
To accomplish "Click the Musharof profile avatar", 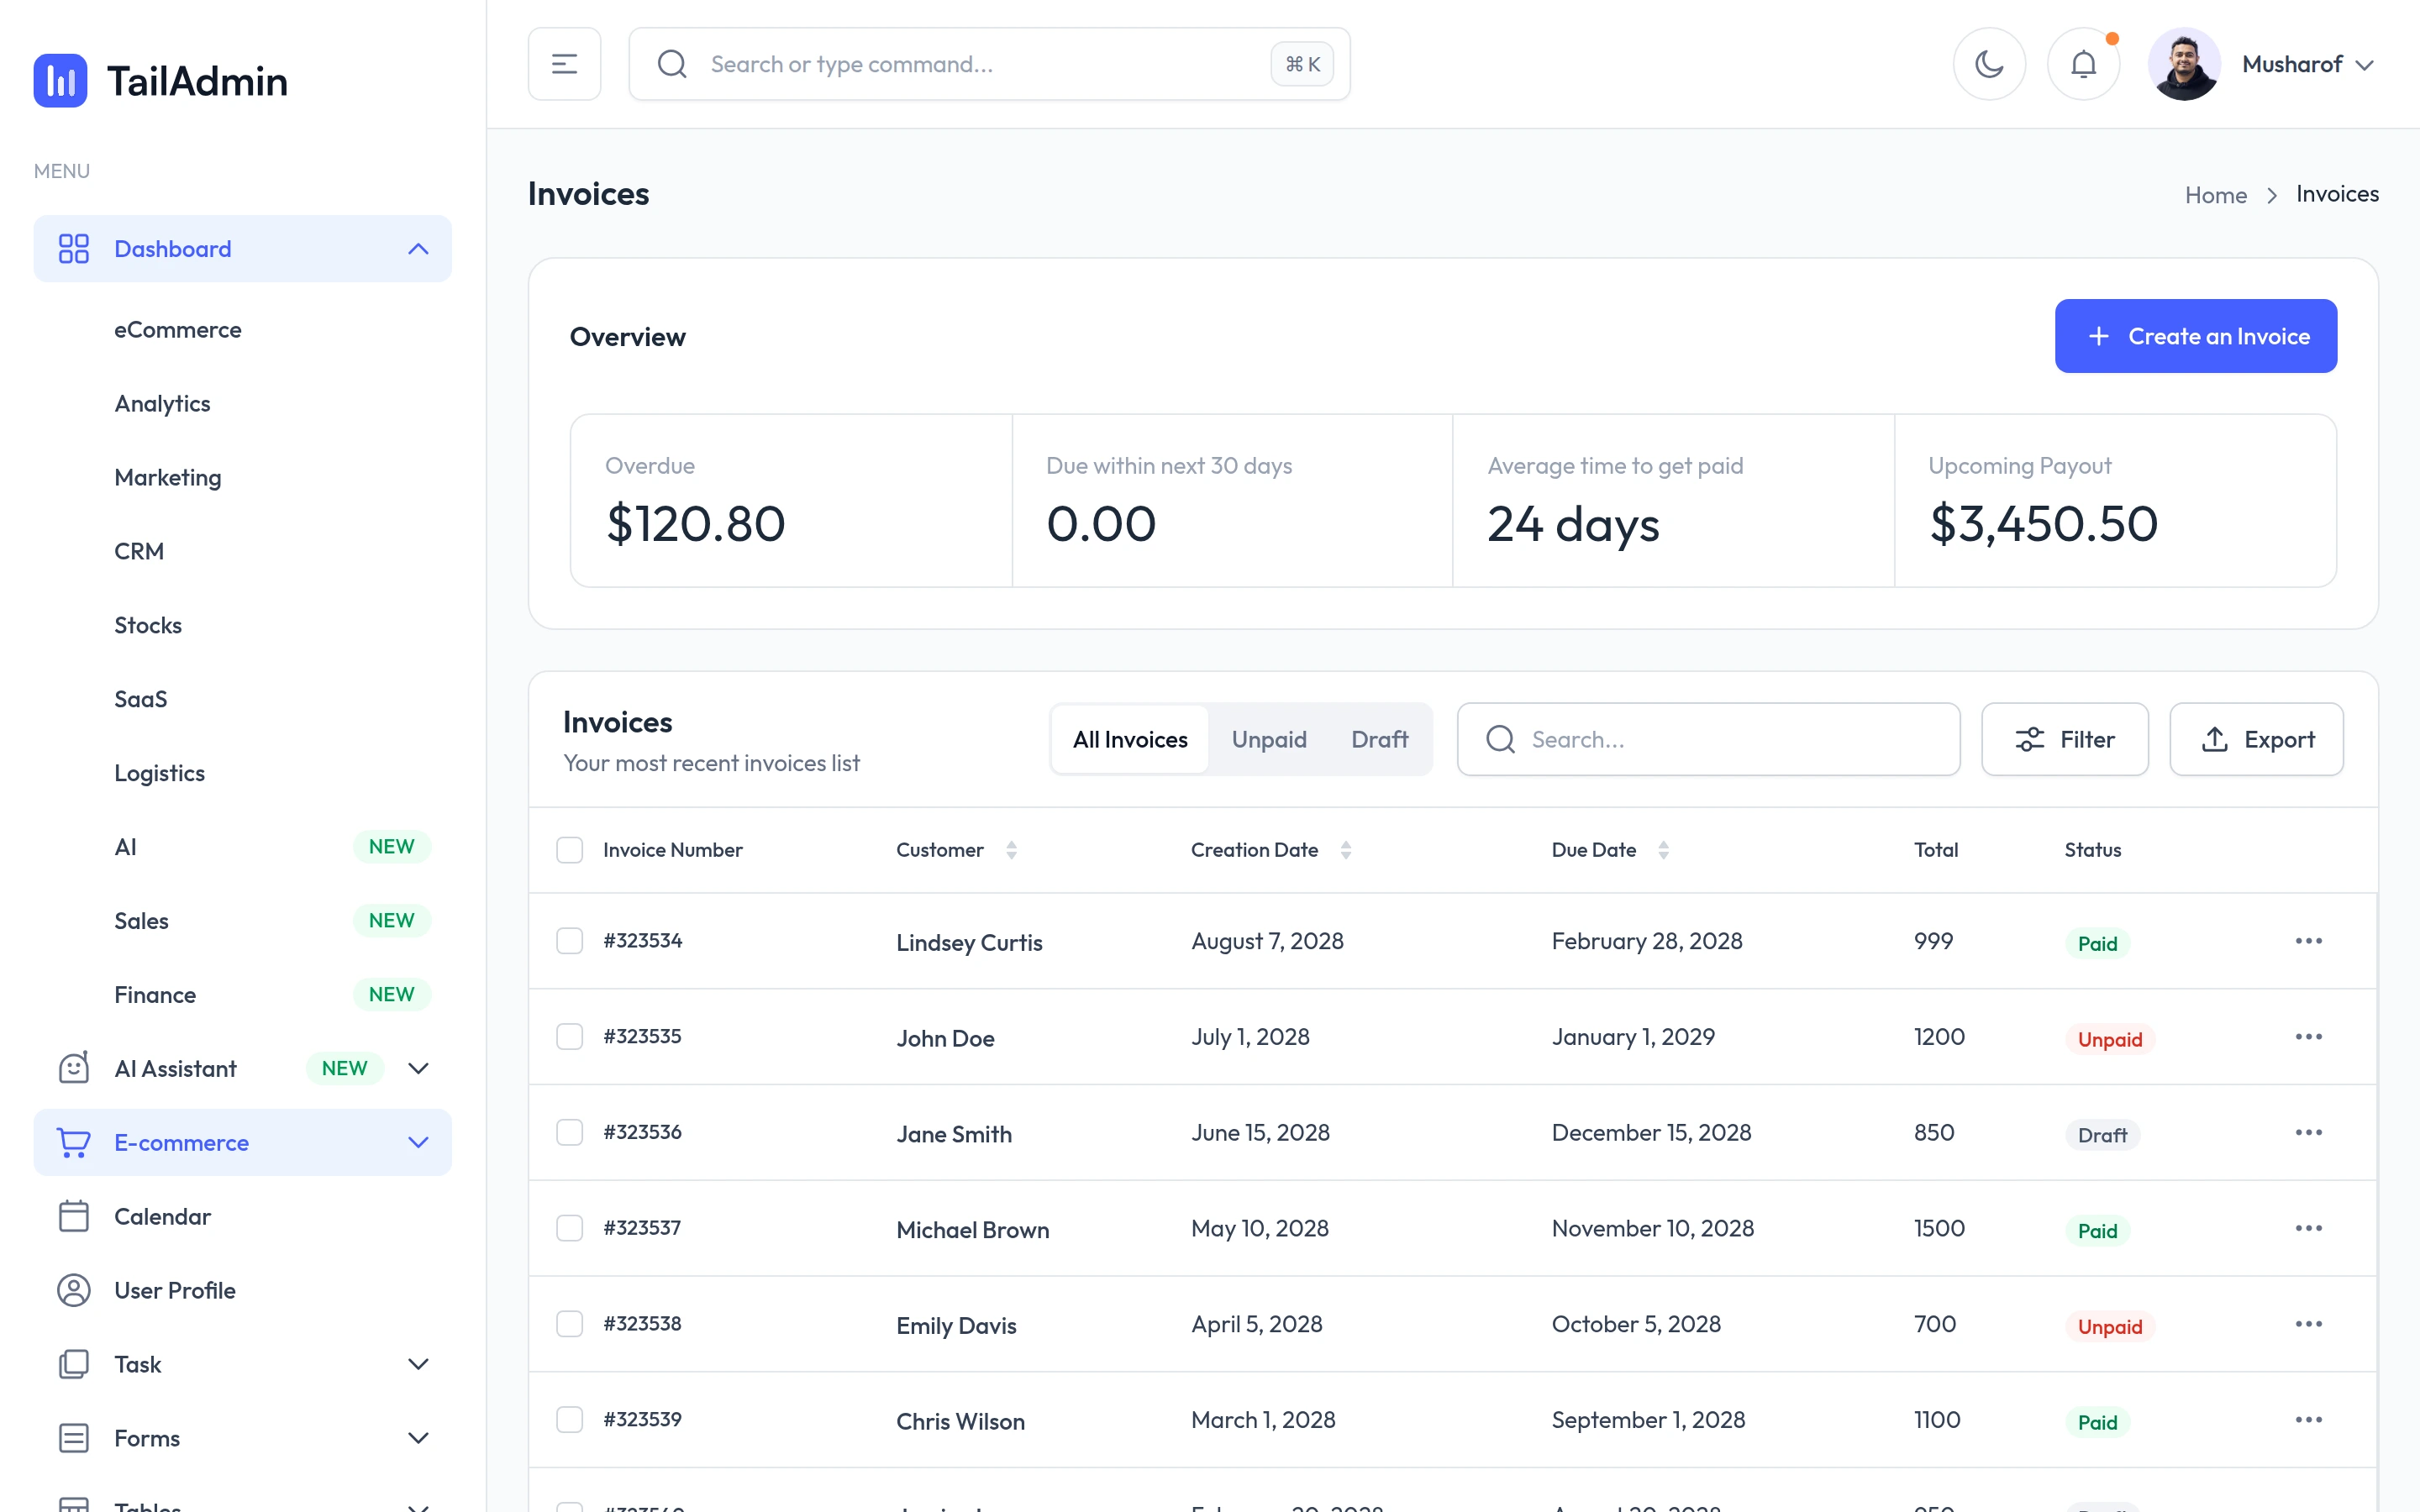I will click(x=2184, y=64).
